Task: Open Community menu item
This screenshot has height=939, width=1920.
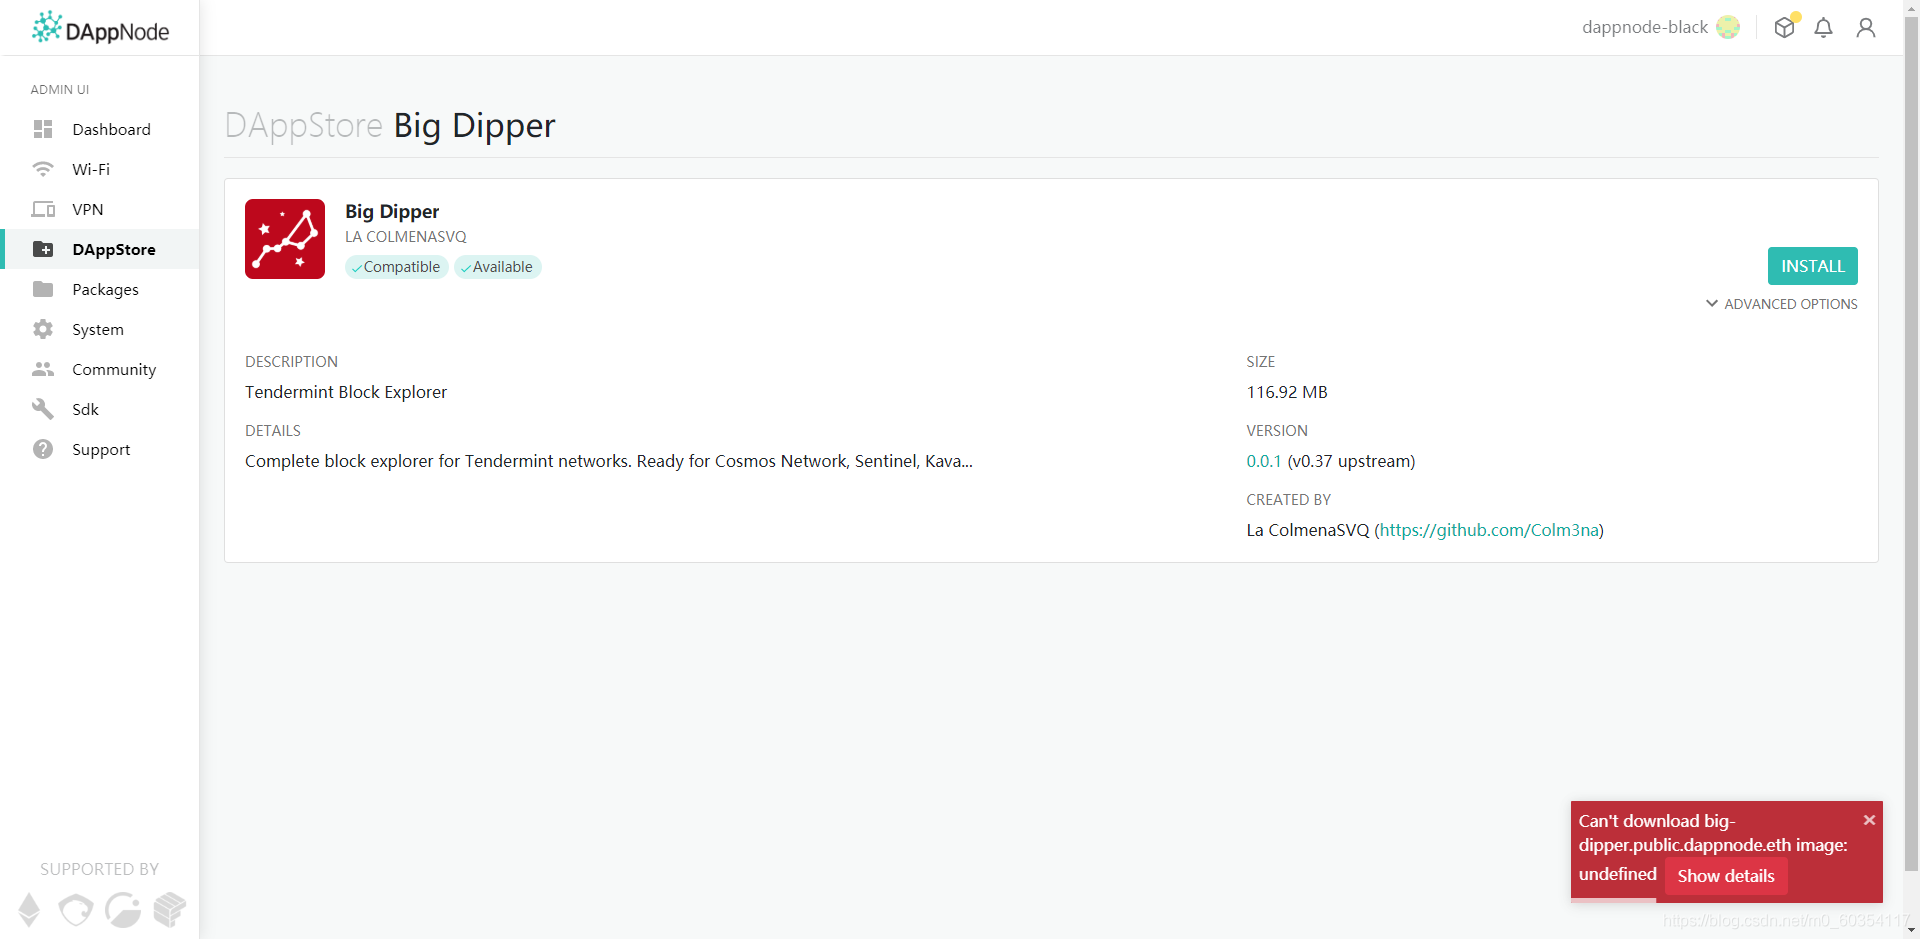Action: pos(100,369)
